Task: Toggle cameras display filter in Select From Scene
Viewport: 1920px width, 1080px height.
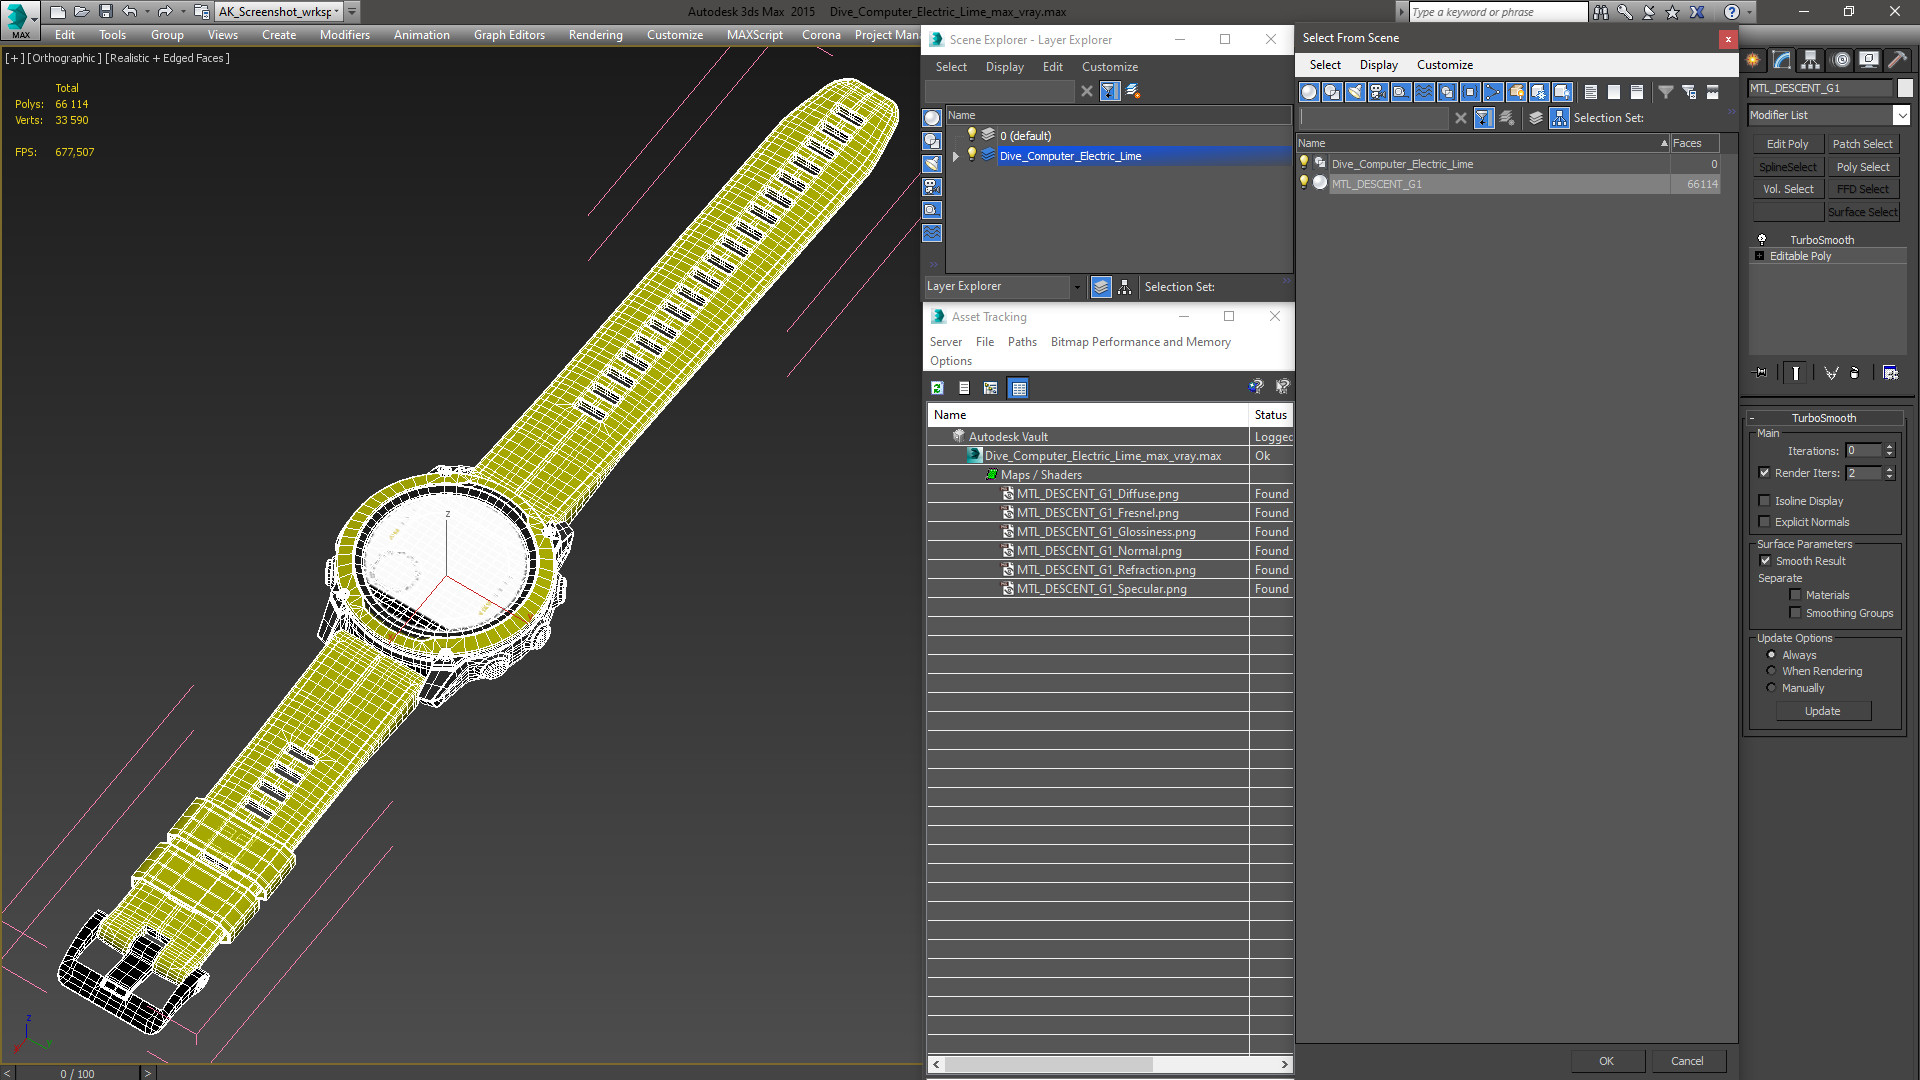Action: [1378, 92]
